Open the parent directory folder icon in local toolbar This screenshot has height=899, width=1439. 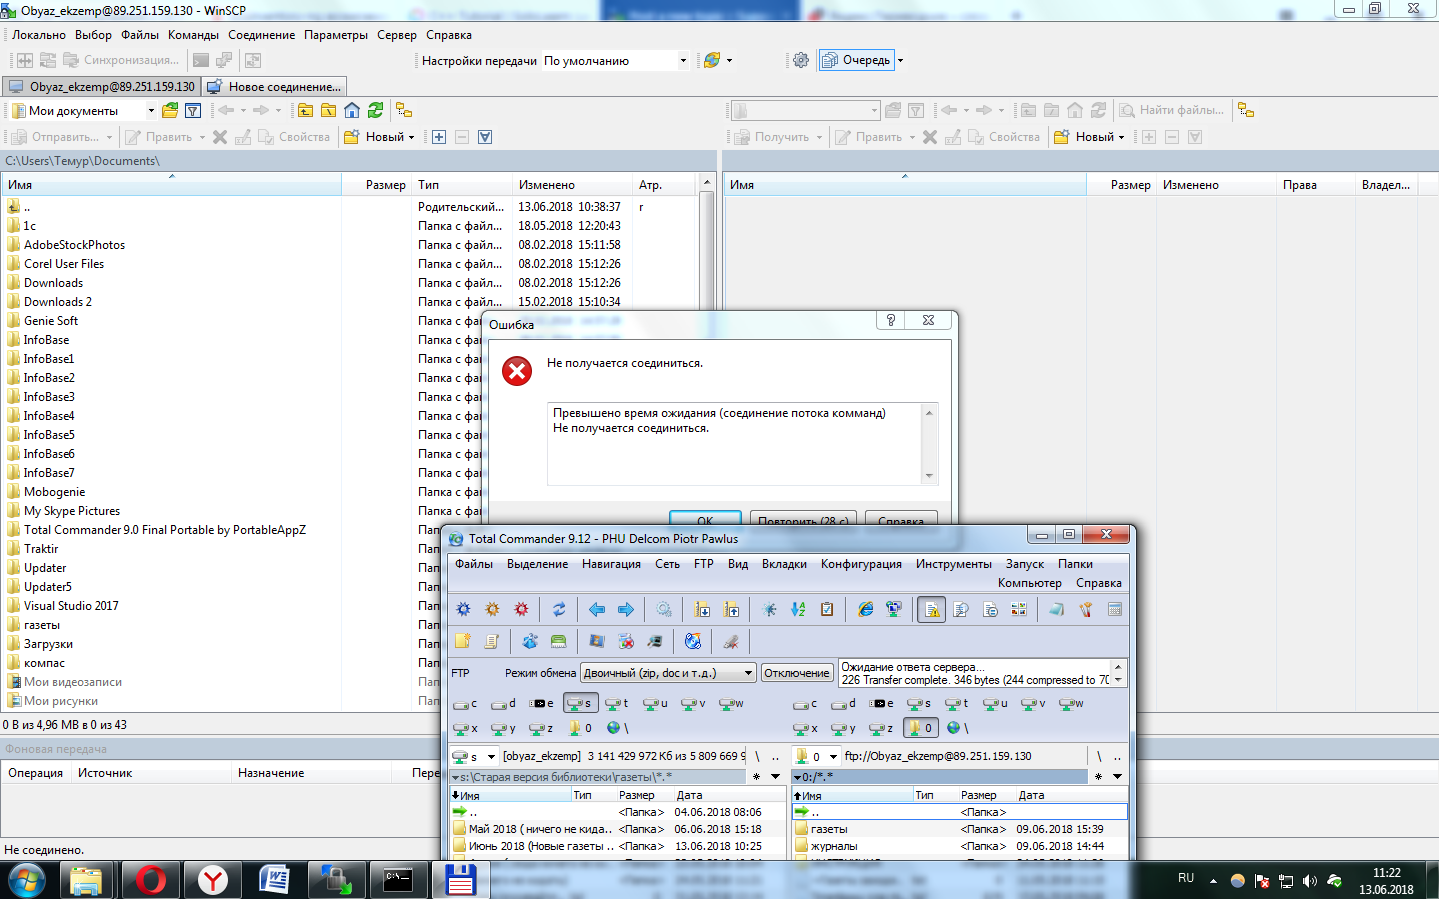305,110
